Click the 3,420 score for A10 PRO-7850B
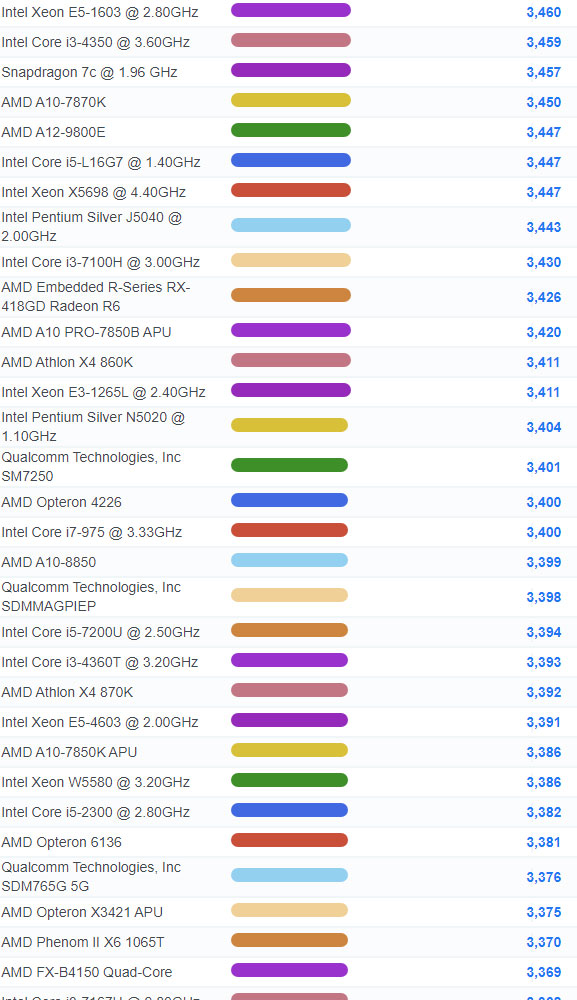The width and height of the screenshot is (577, 1000). pos(544,332)
